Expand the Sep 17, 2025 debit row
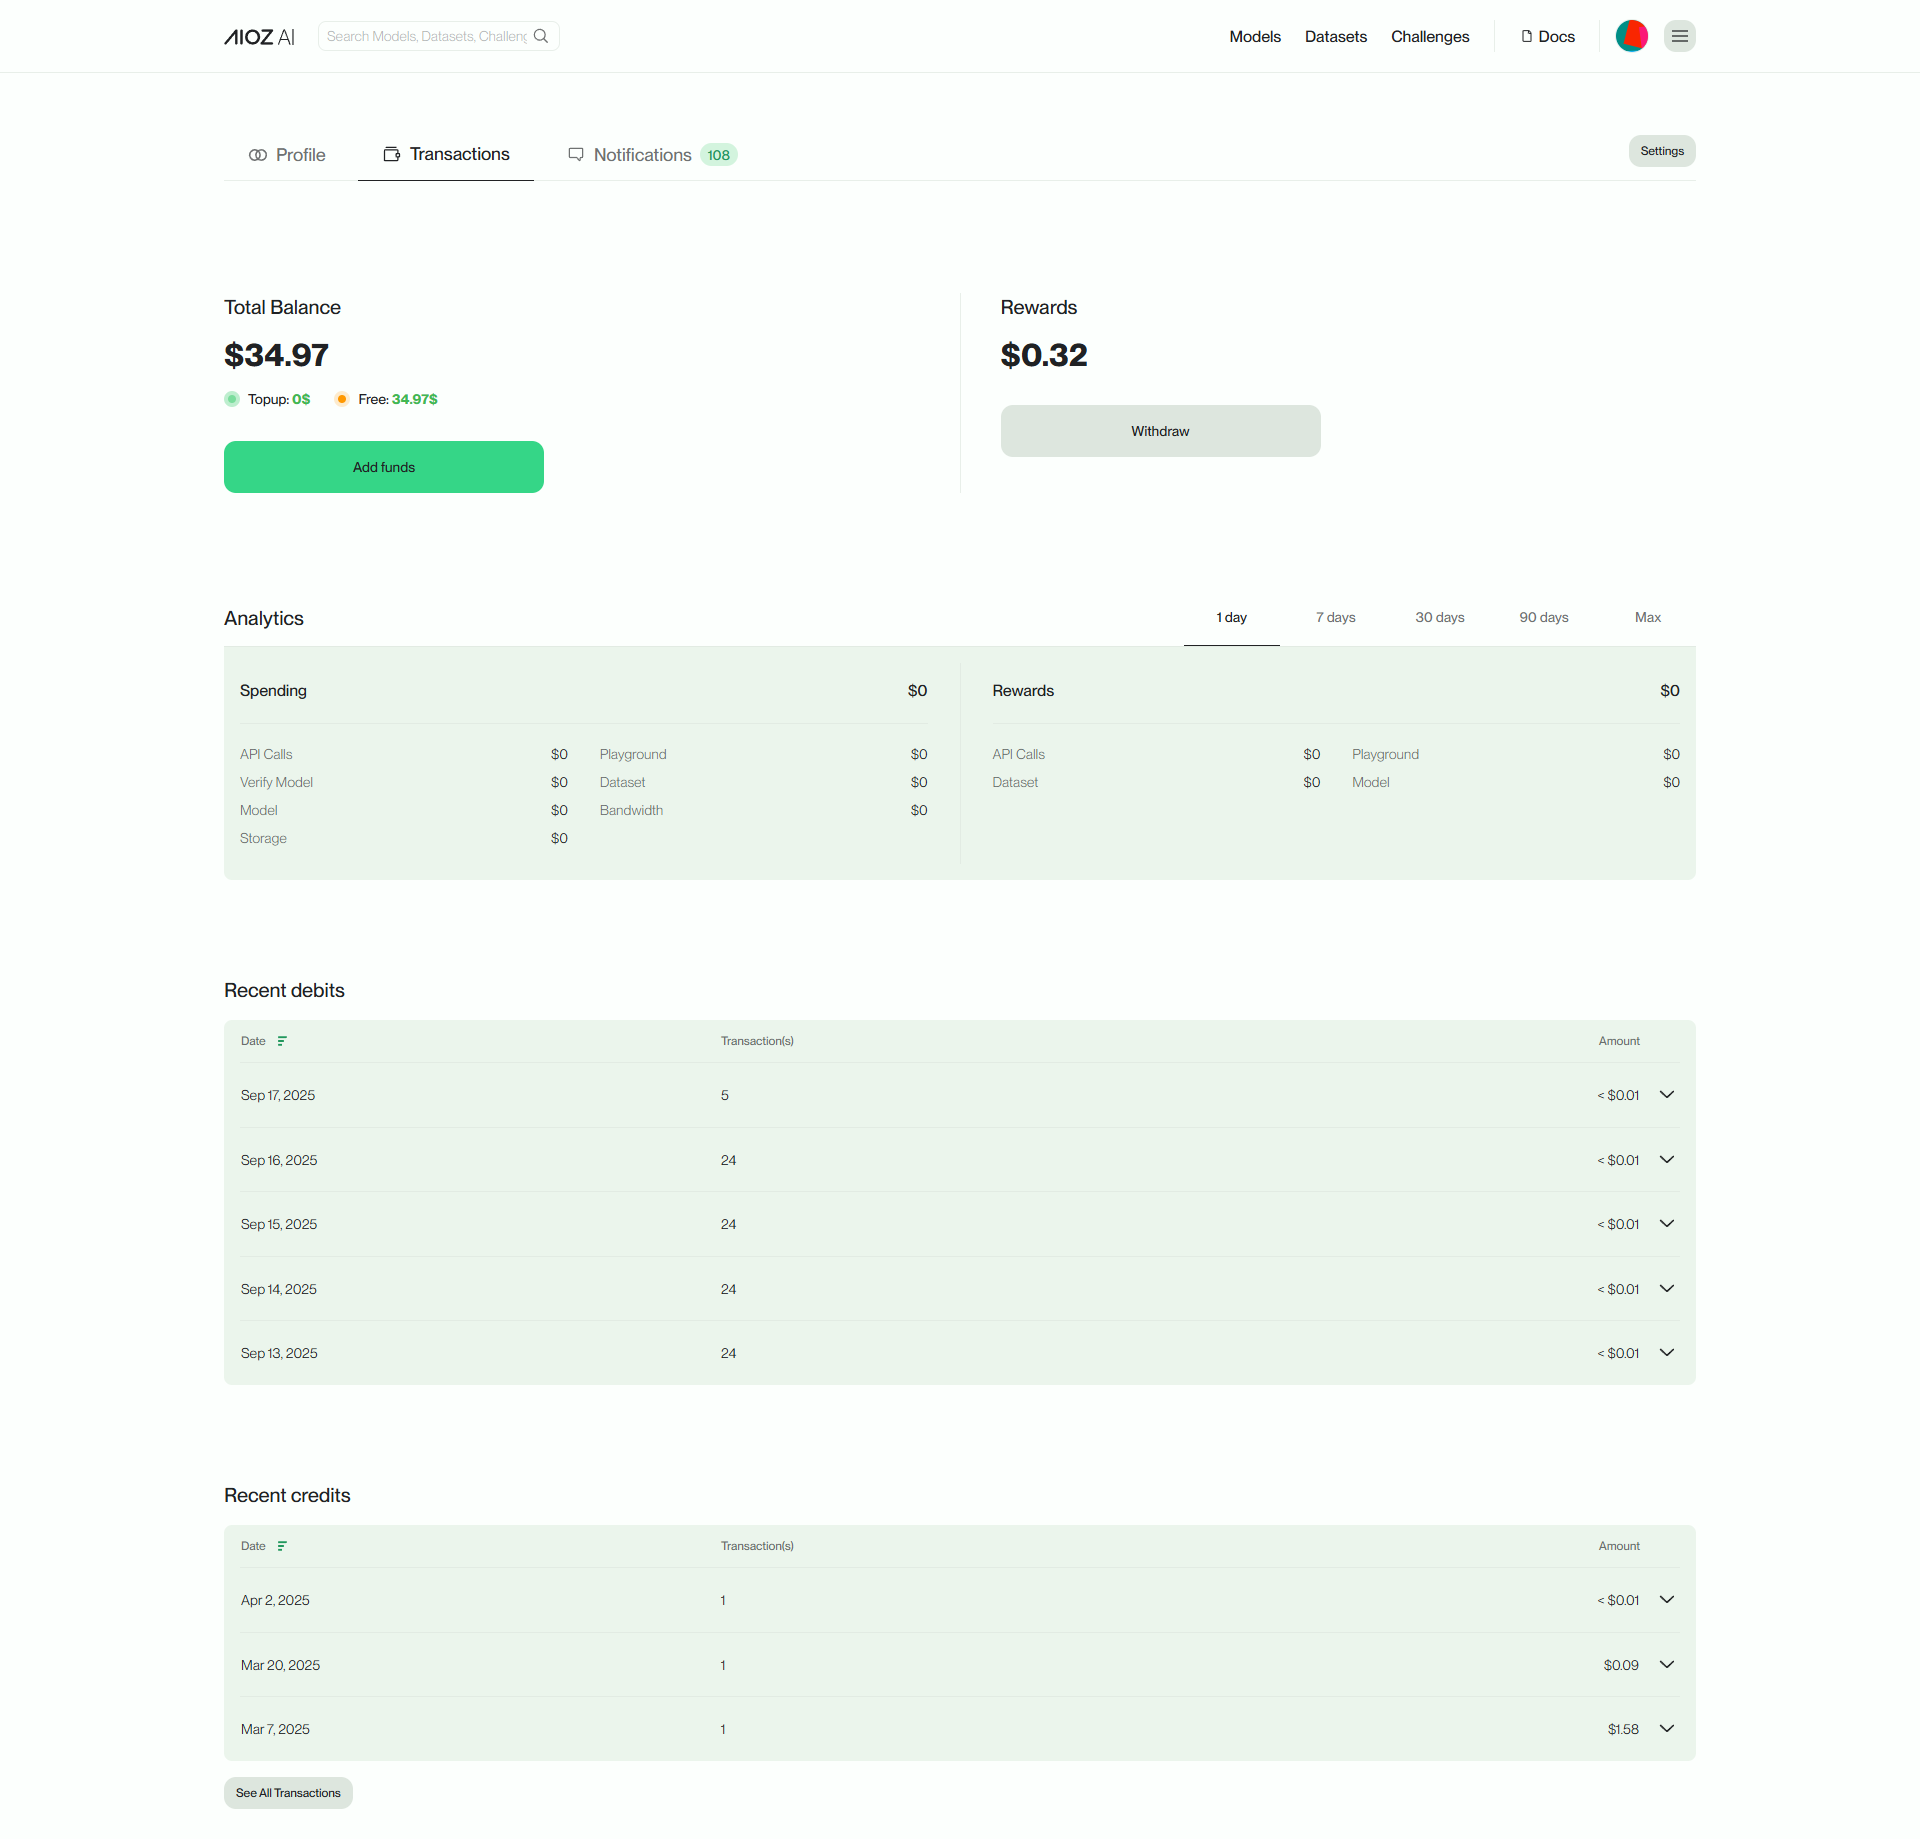Image resolution: width=1920 pixels, height=1839 pixels. pos(1666,1095)
